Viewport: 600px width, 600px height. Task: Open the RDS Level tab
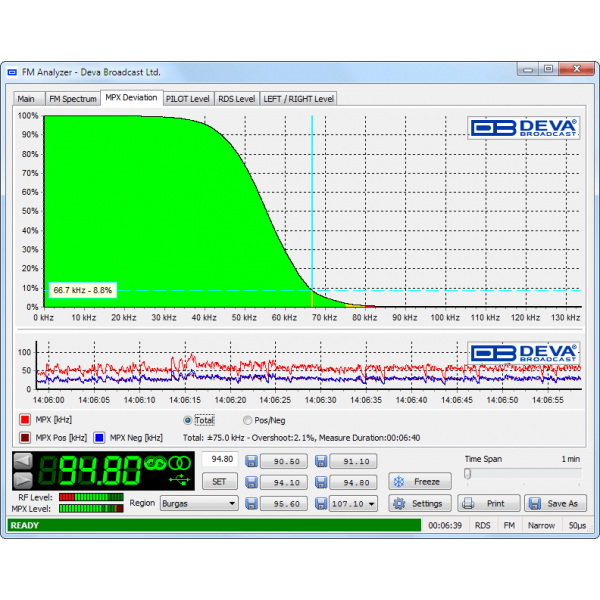pos(236,99)
